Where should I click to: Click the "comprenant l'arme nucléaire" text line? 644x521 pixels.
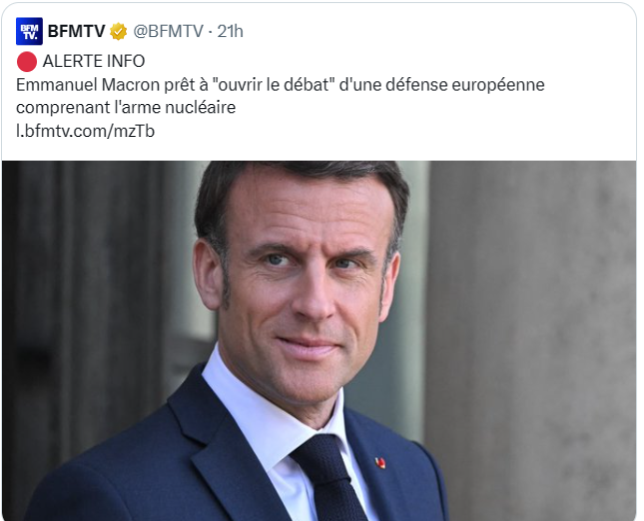click(x=126, y=108)
